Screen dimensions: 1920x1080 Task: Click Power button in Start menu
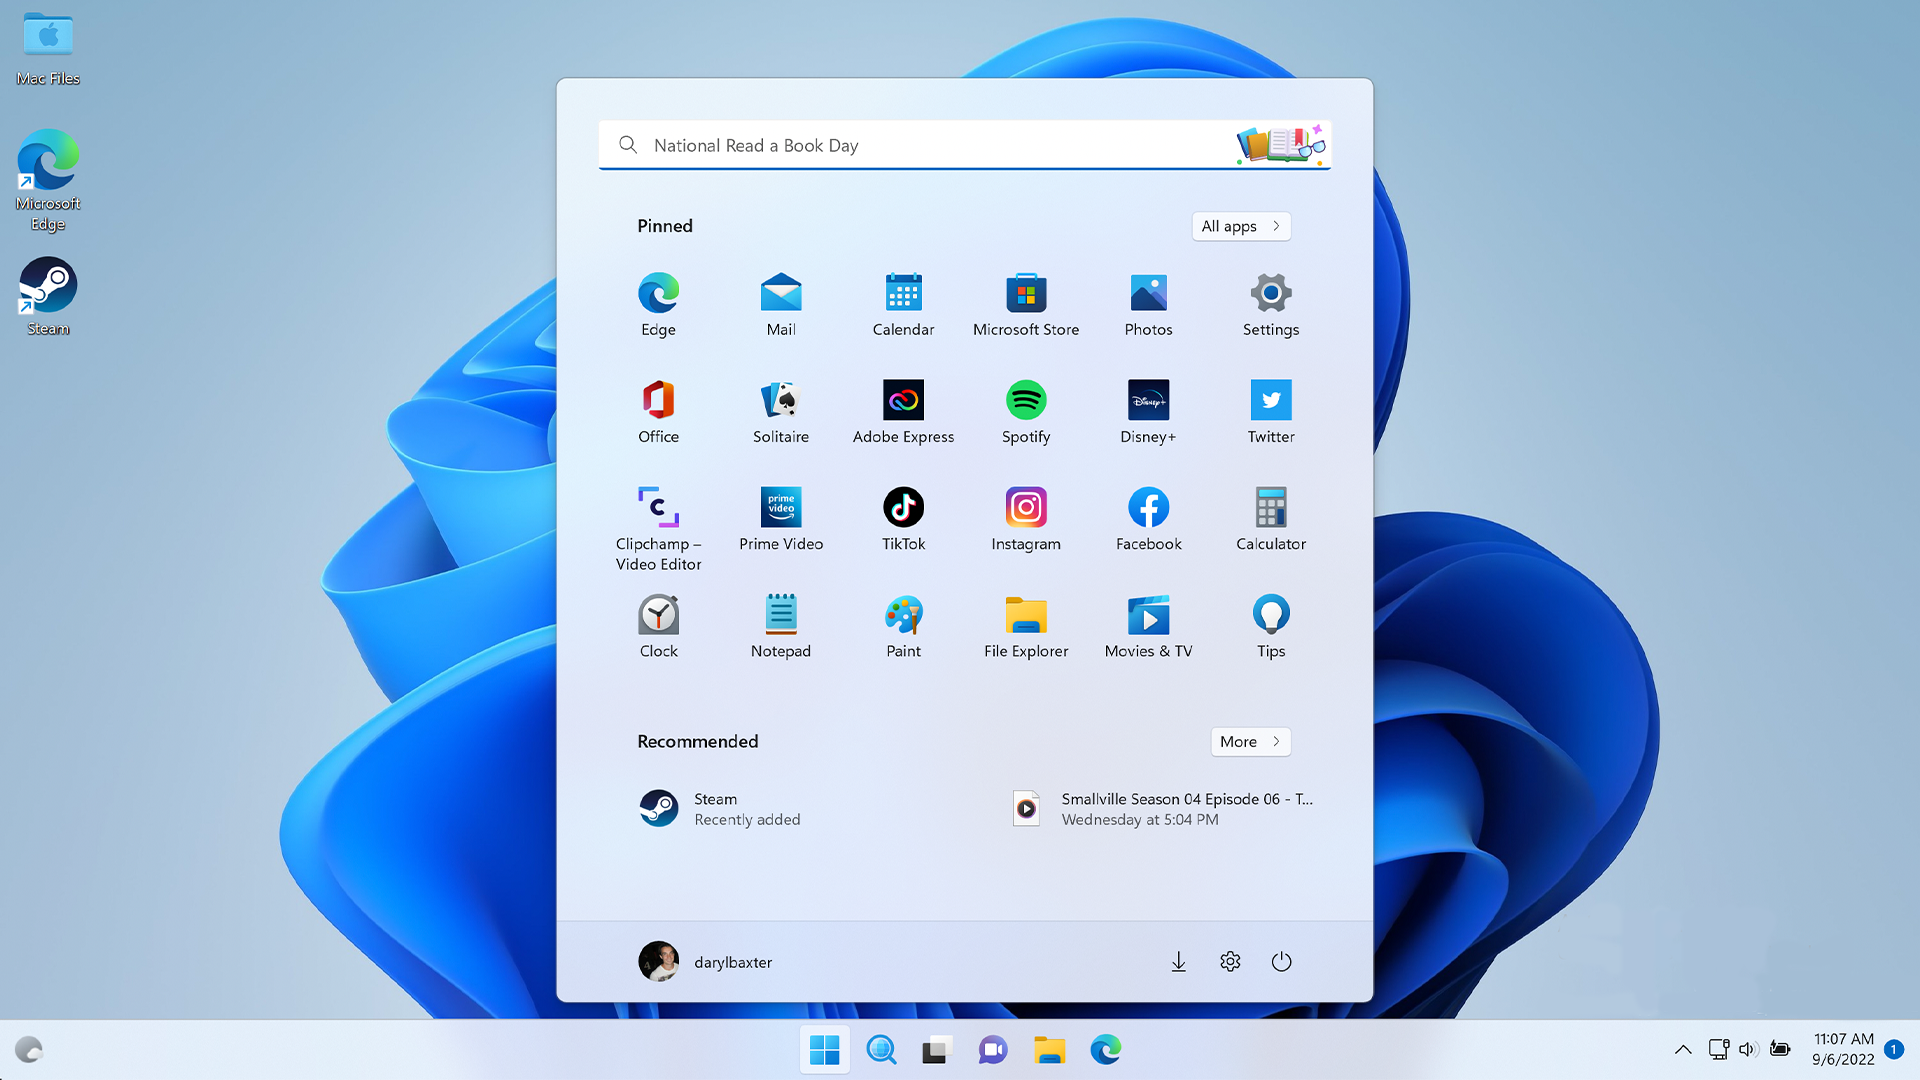(1280, 961)
